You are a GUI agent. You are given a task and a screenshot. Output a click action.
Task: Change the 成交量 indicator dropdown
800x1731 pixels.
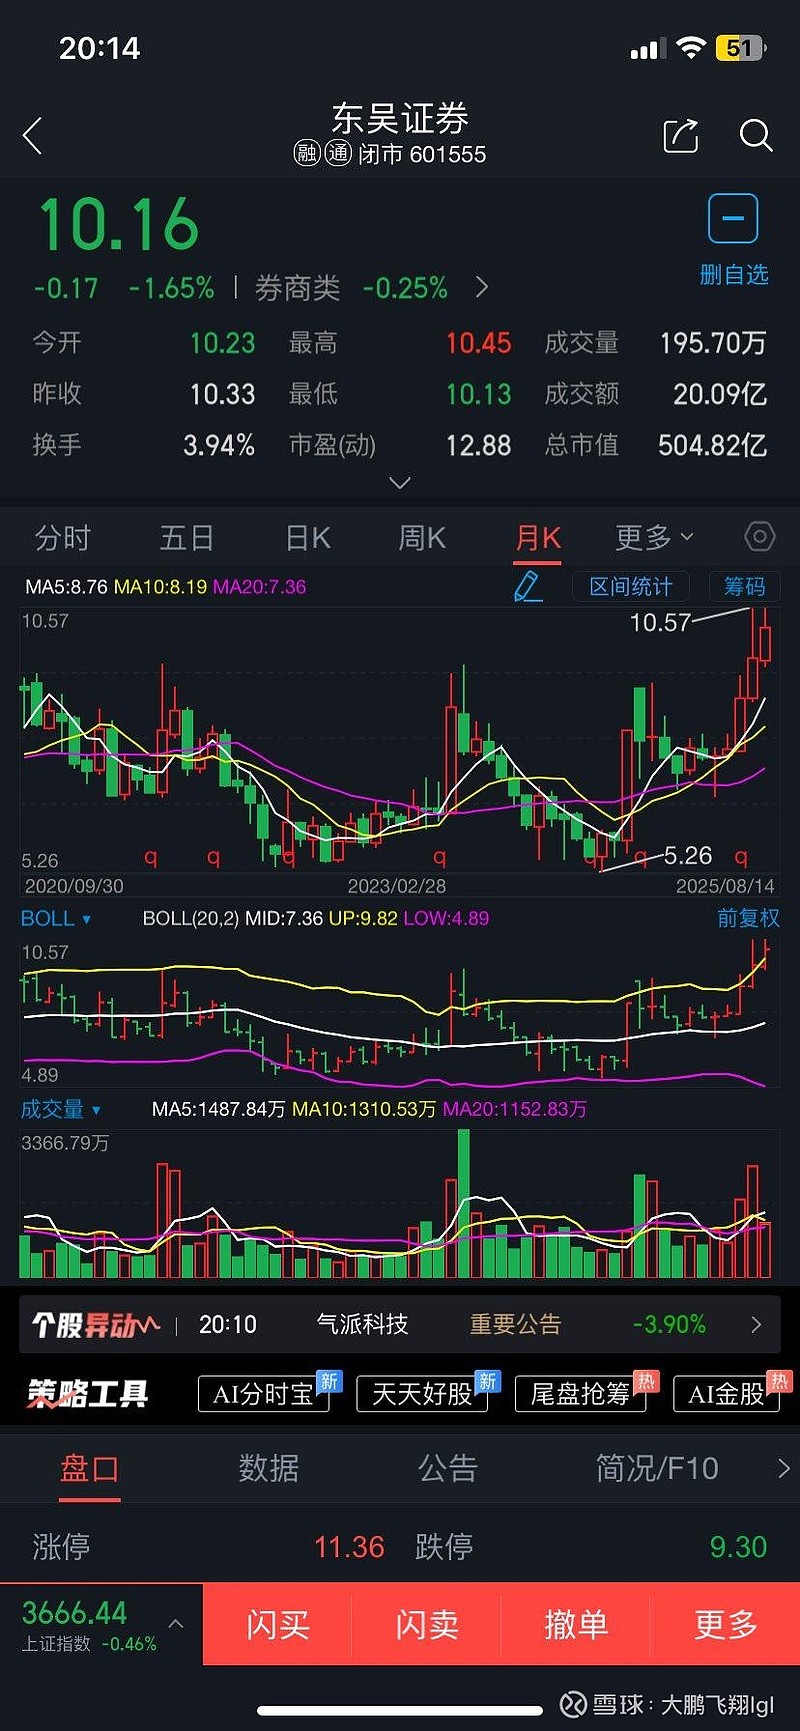click(61, 1109)
